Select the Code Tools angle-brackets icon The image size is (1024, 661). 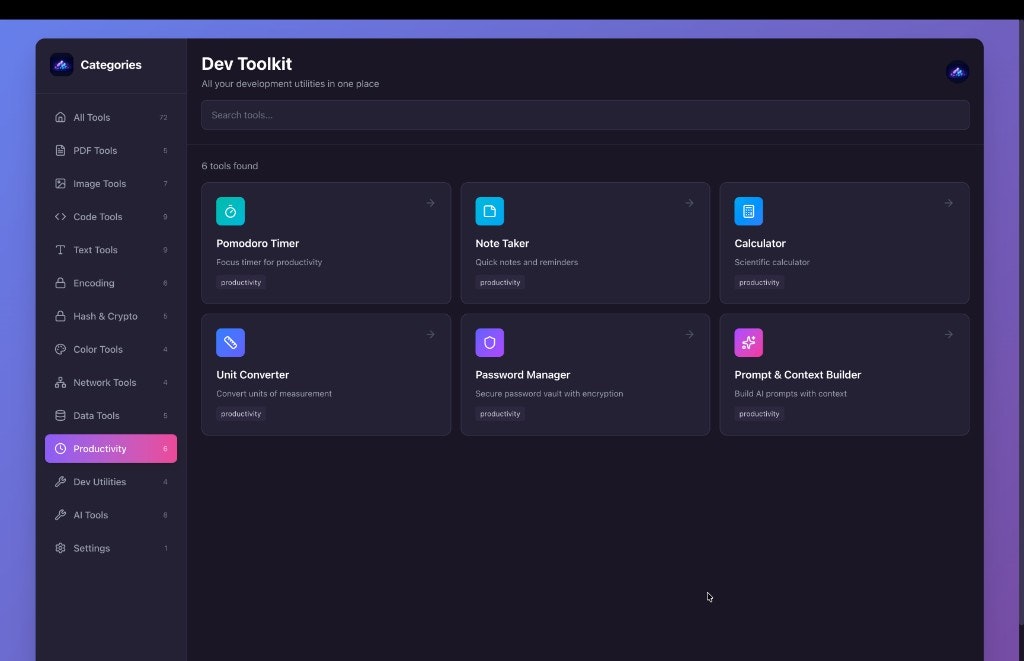pos(61,216)
